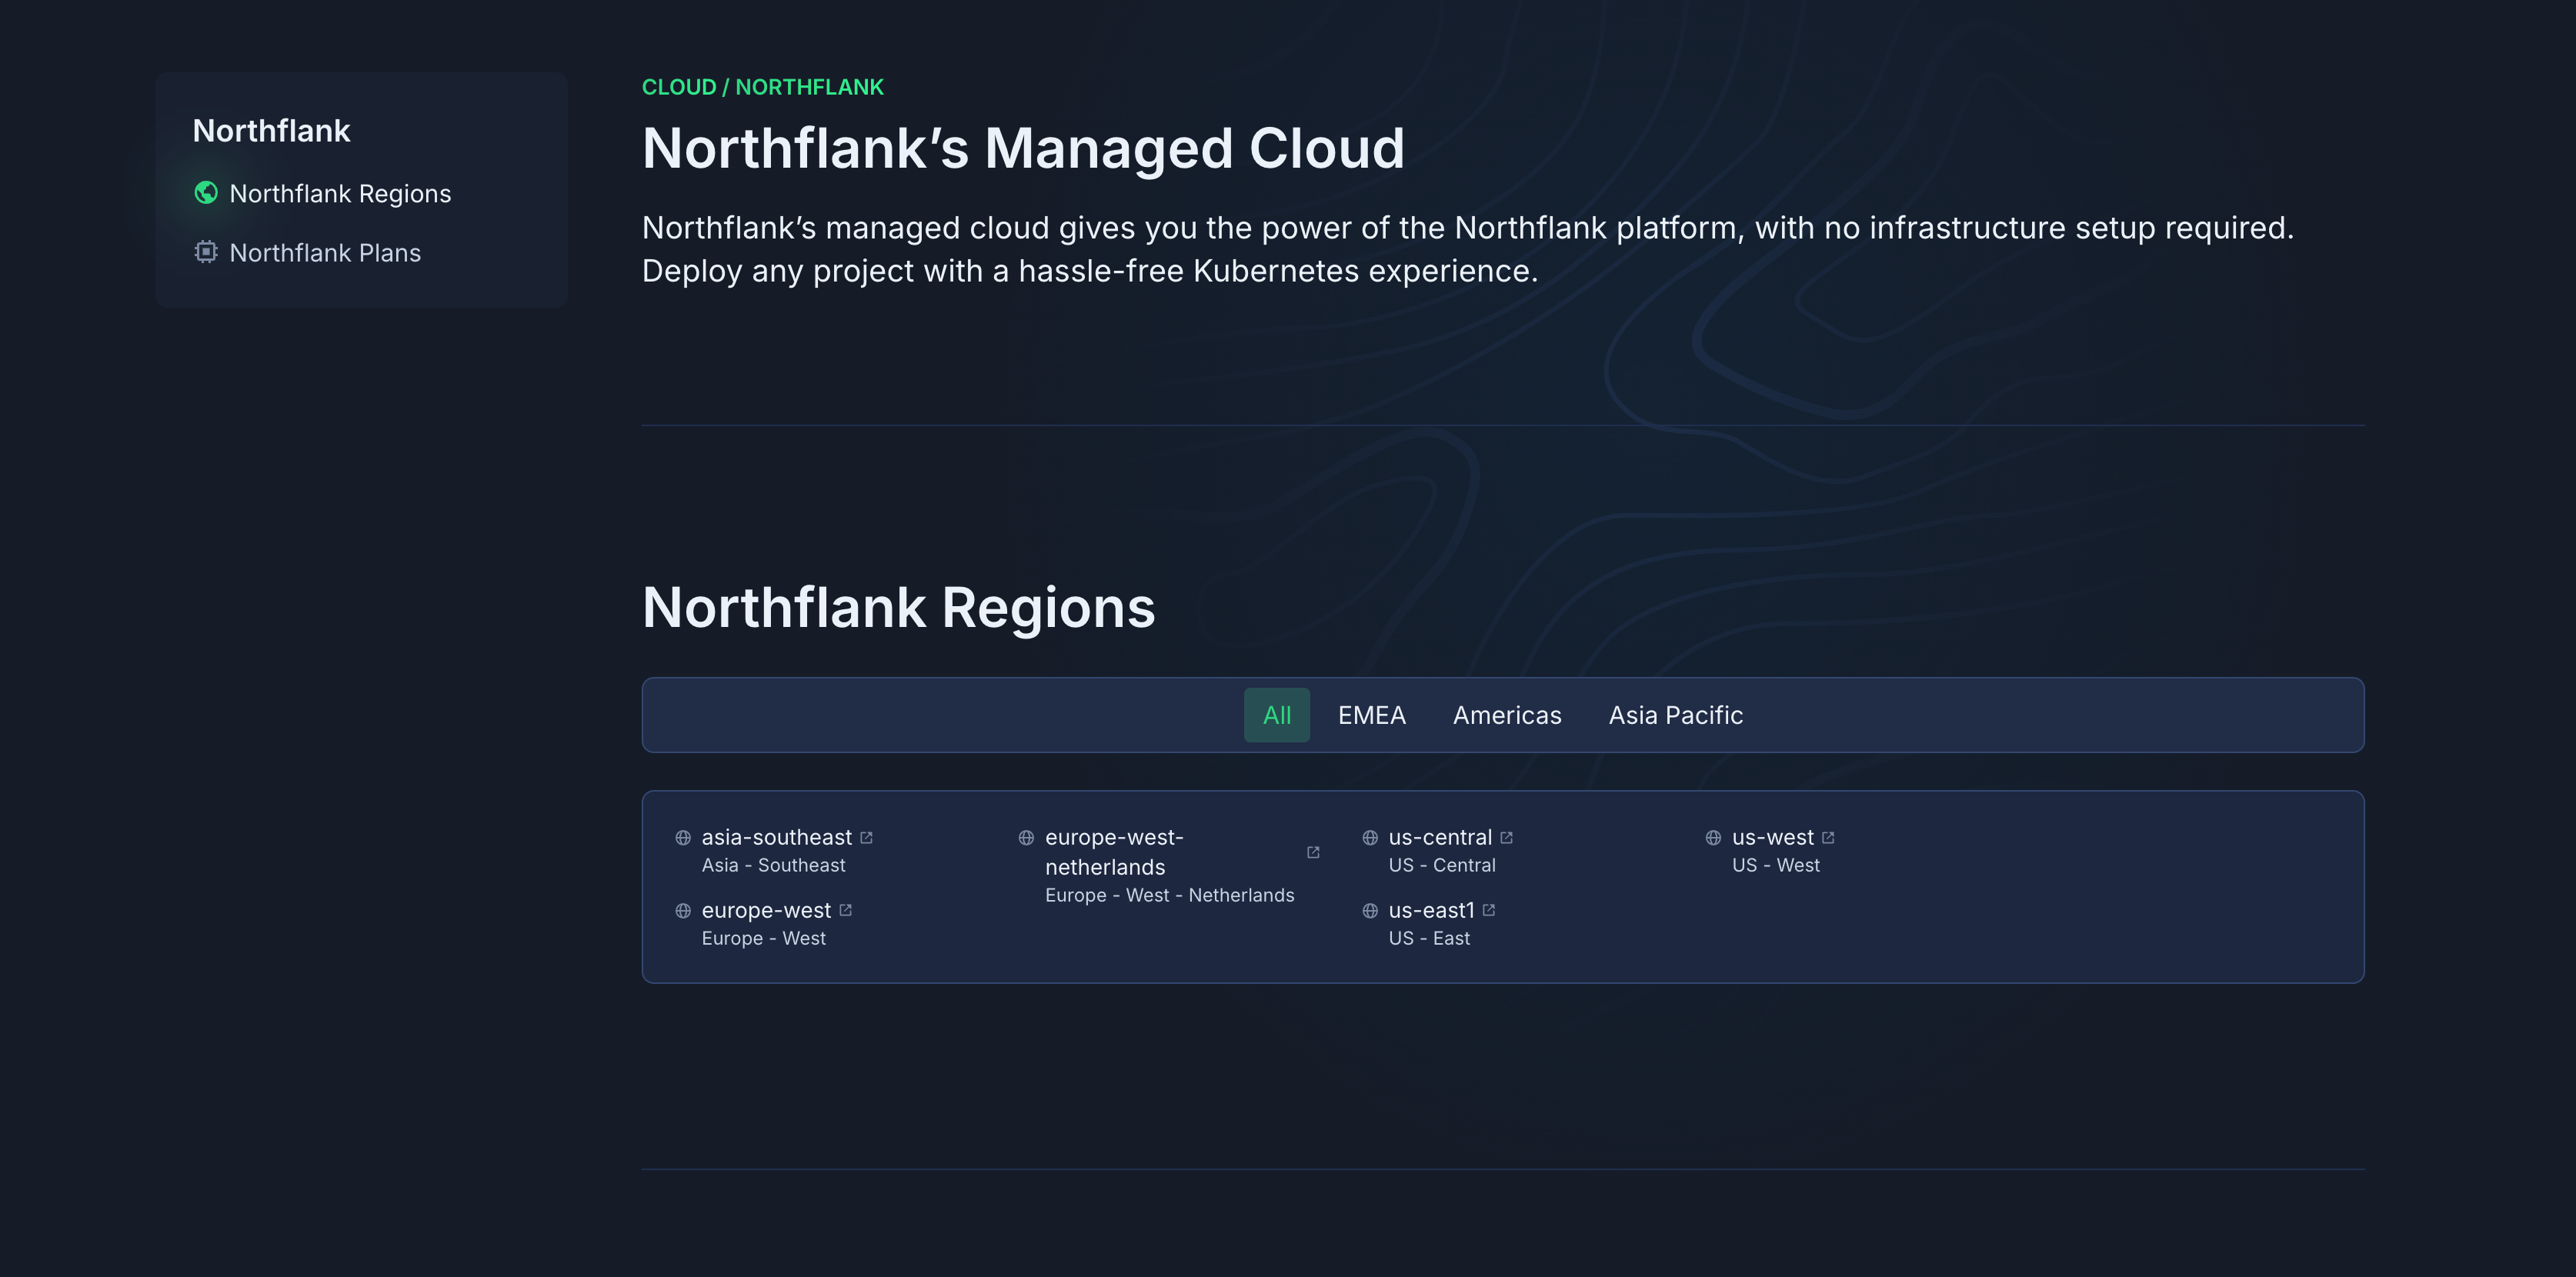Click the Northflank's Managed Cloud page title
This screenshot has height=1277, width=2576.
1023,149
